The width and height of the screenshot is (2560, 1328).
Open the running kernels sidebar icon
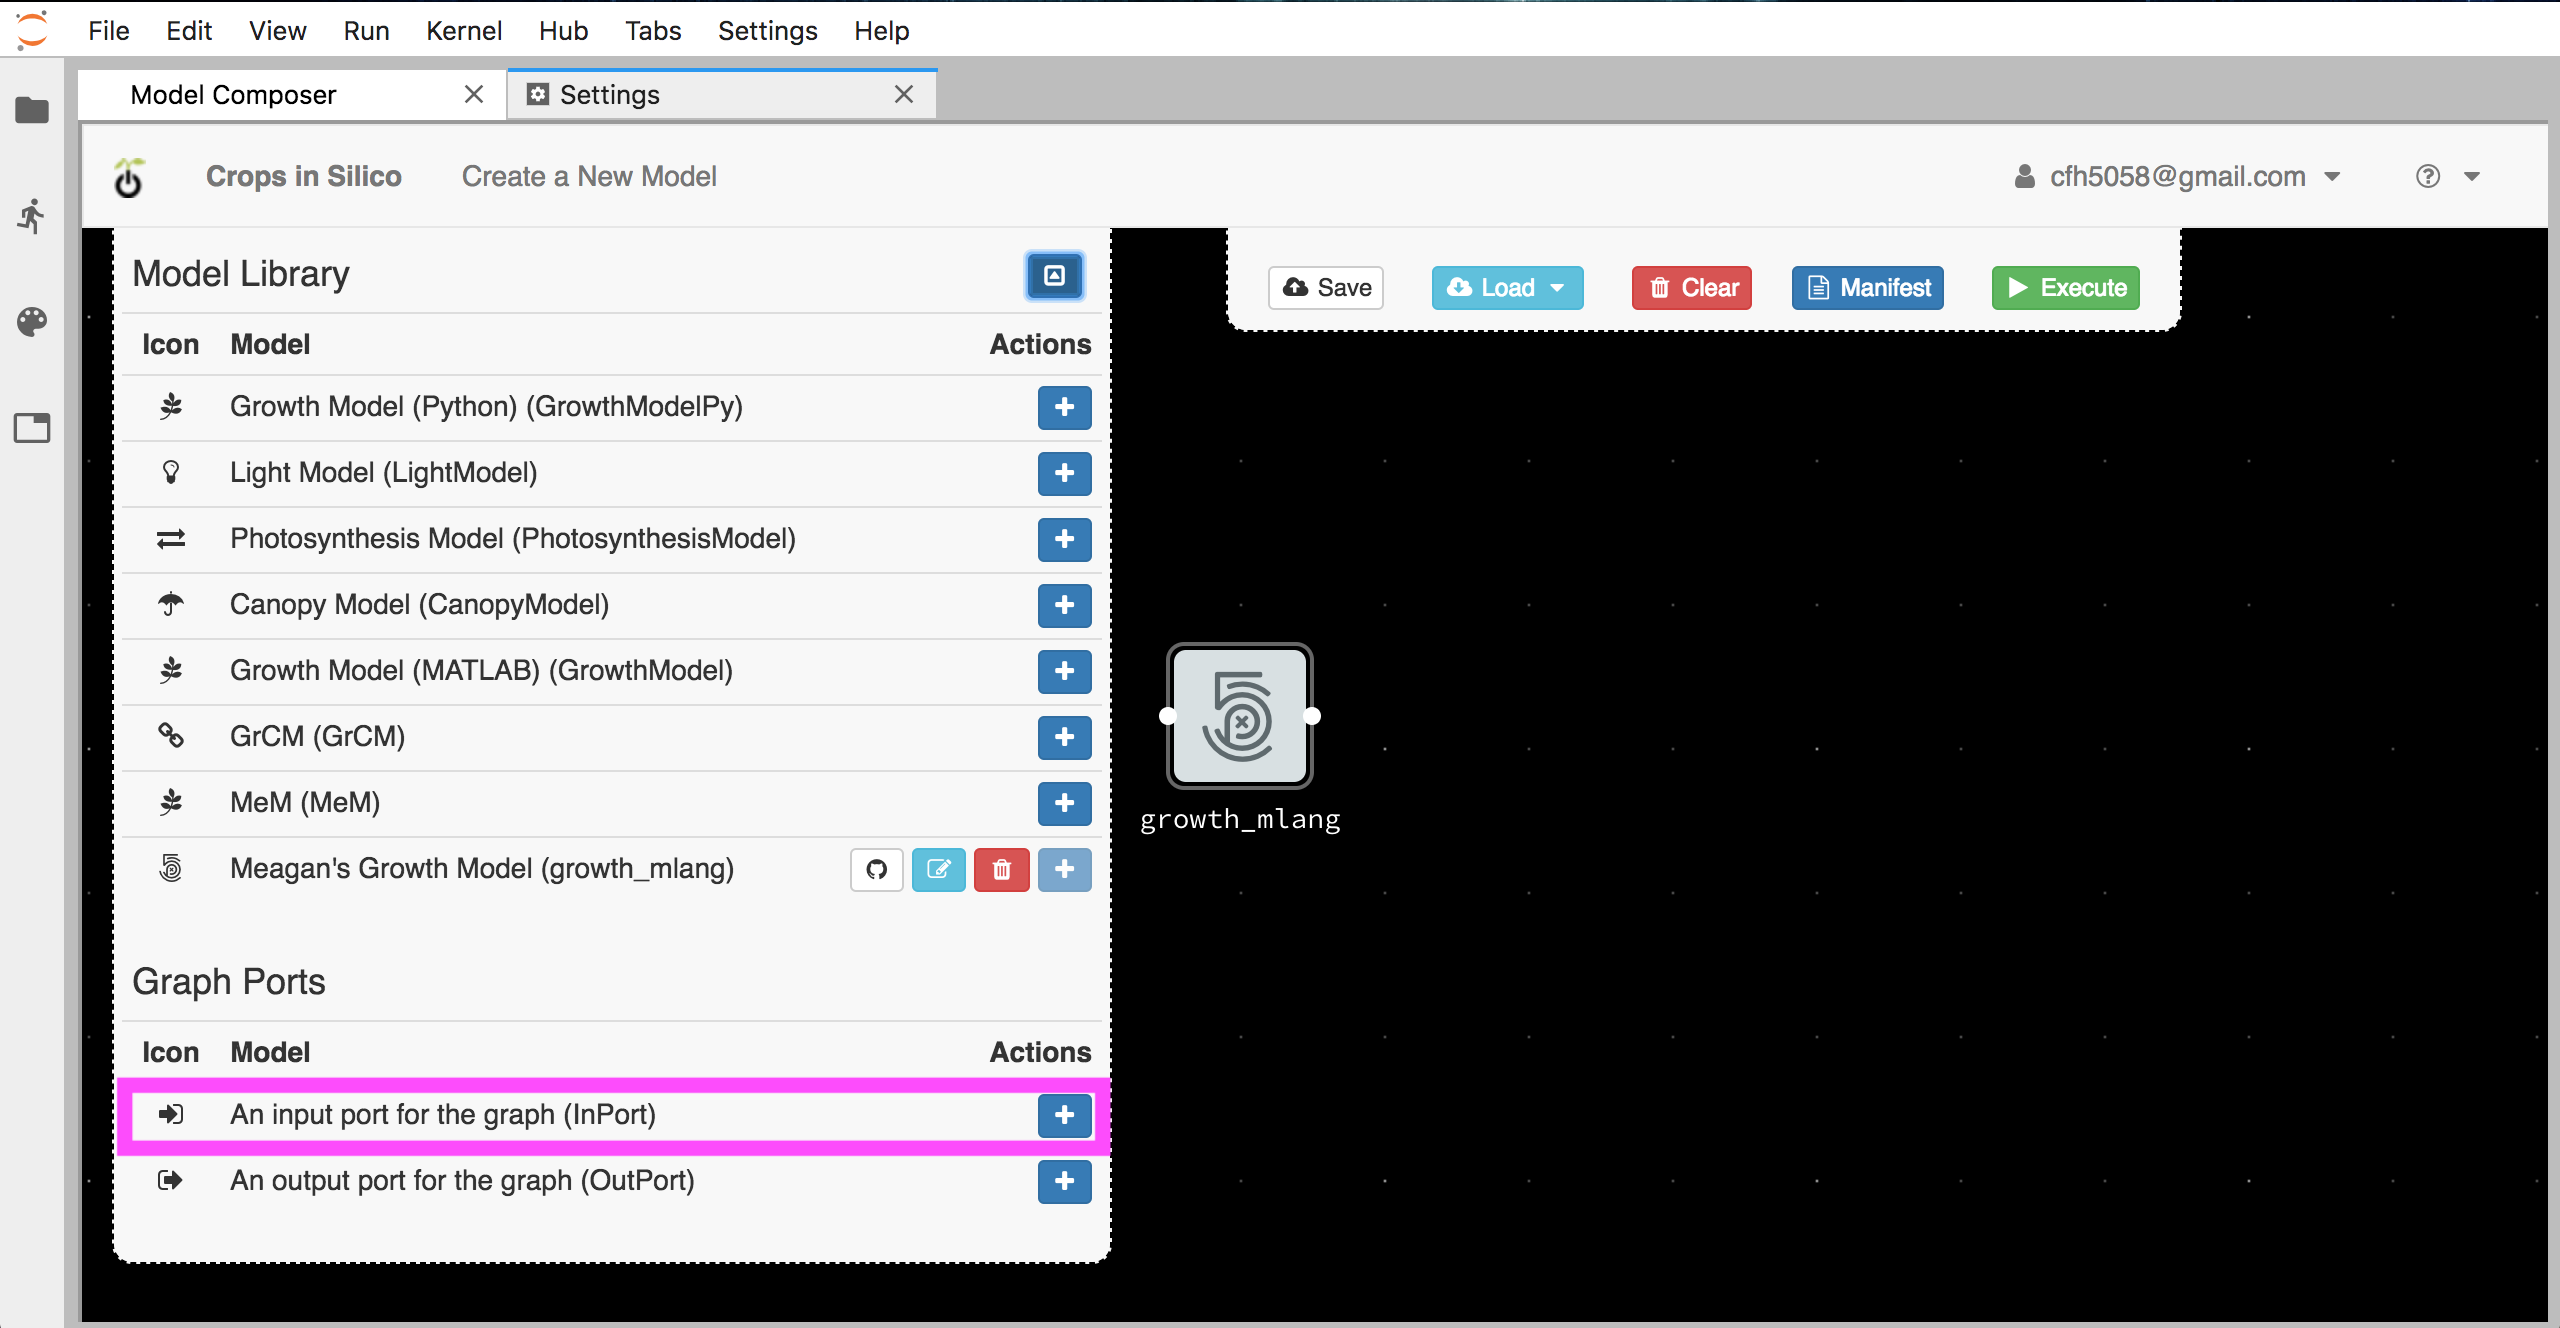(32, 216)
